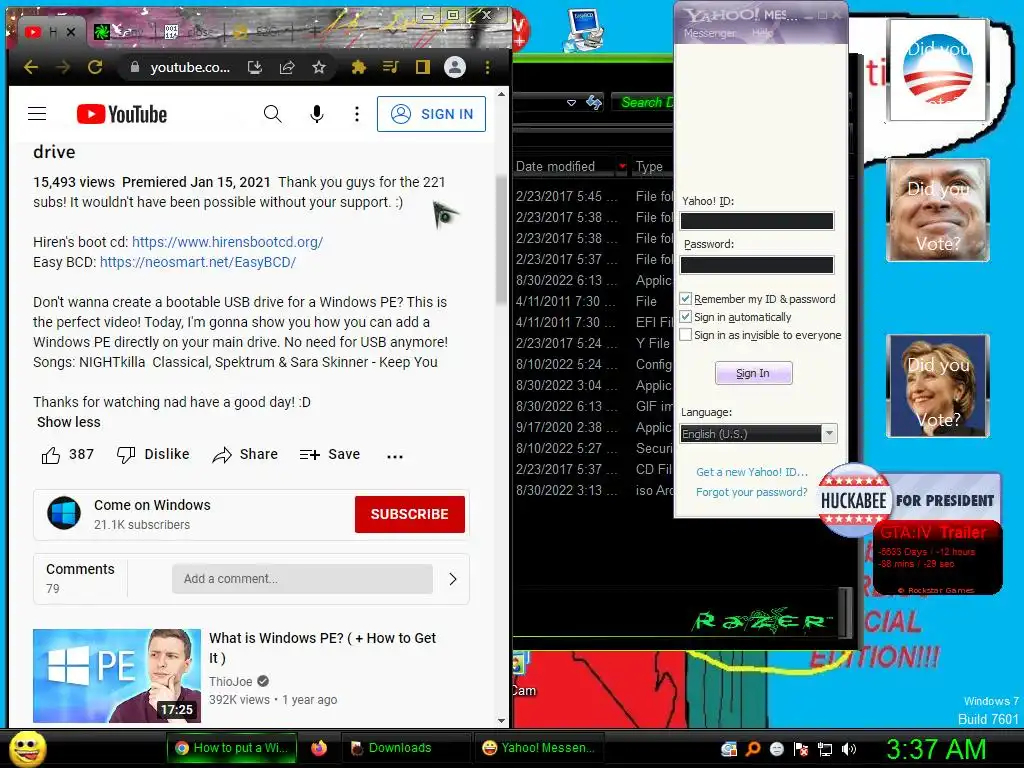Click the YouTube SIGN IN button
Screen dimensions: 1024x768
431,114
